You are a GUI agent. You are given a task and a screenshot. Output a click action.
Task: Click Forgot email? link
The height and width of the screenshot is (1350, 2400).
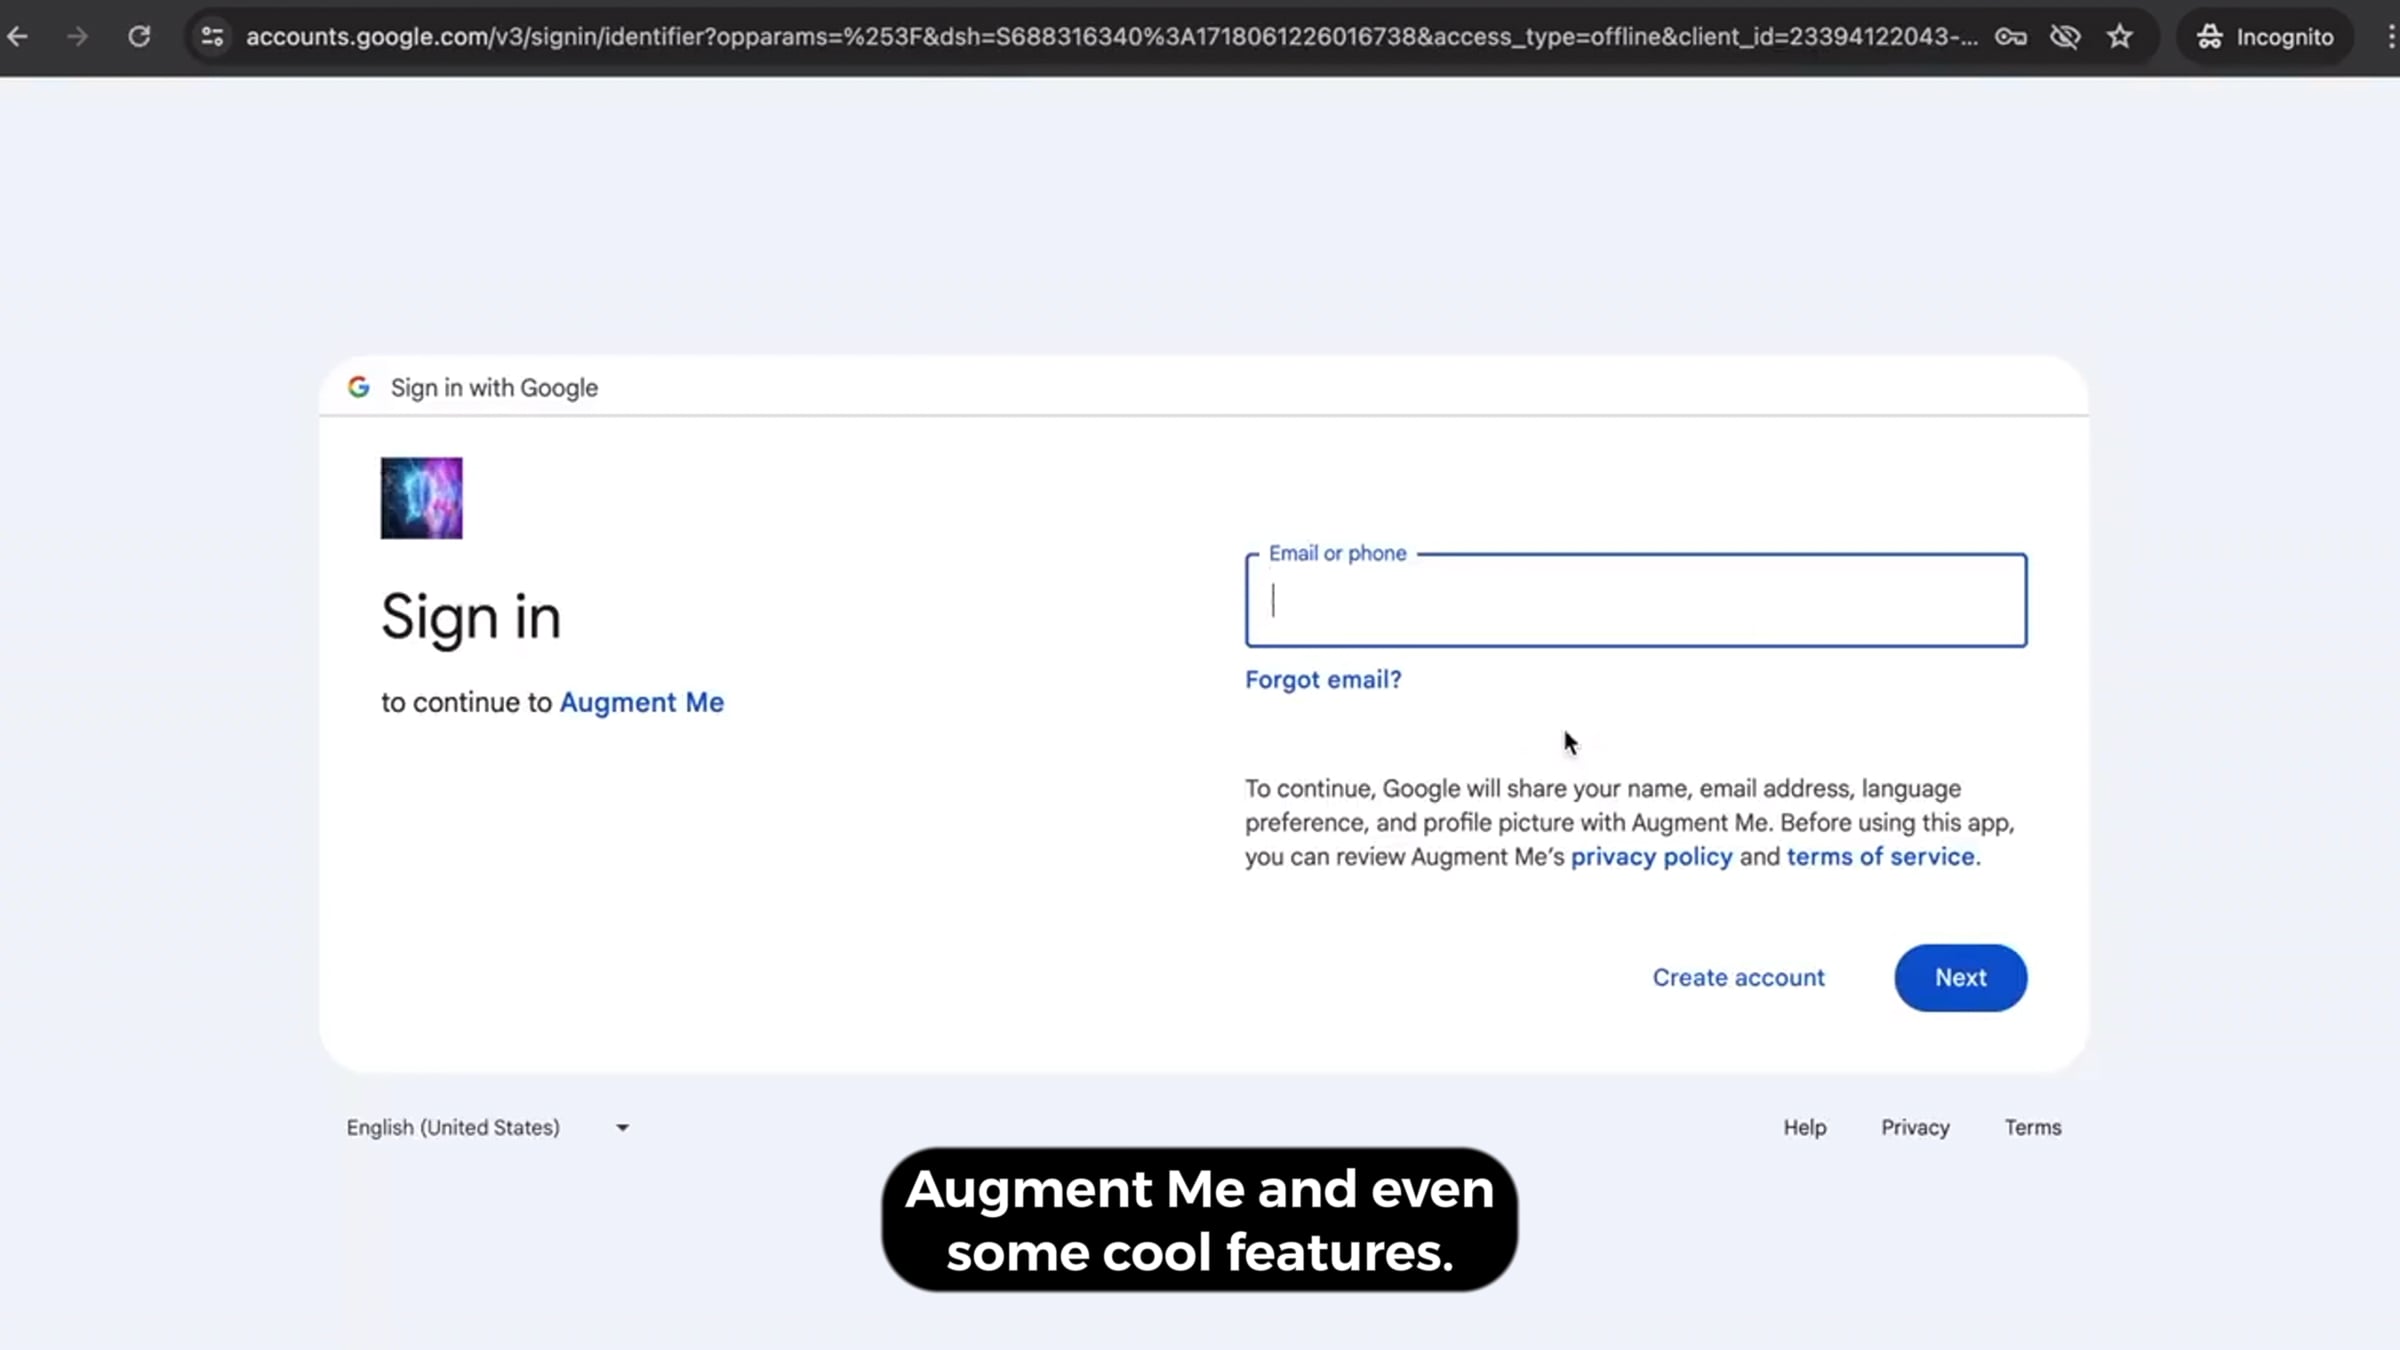click(x=1322, y=680)
